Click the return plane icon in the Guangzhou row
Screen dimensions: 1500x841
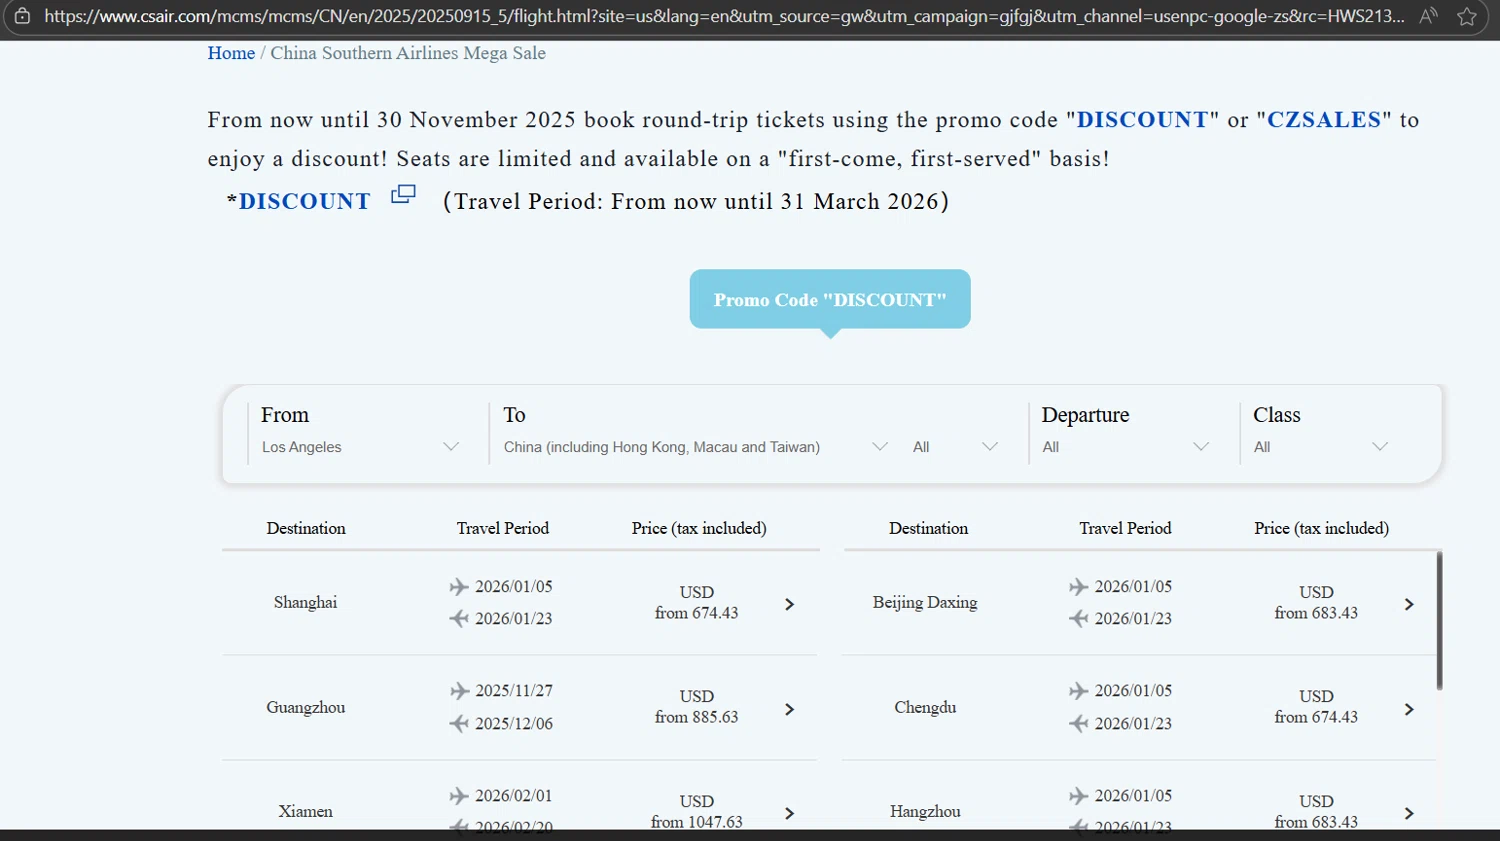point(459,723)
